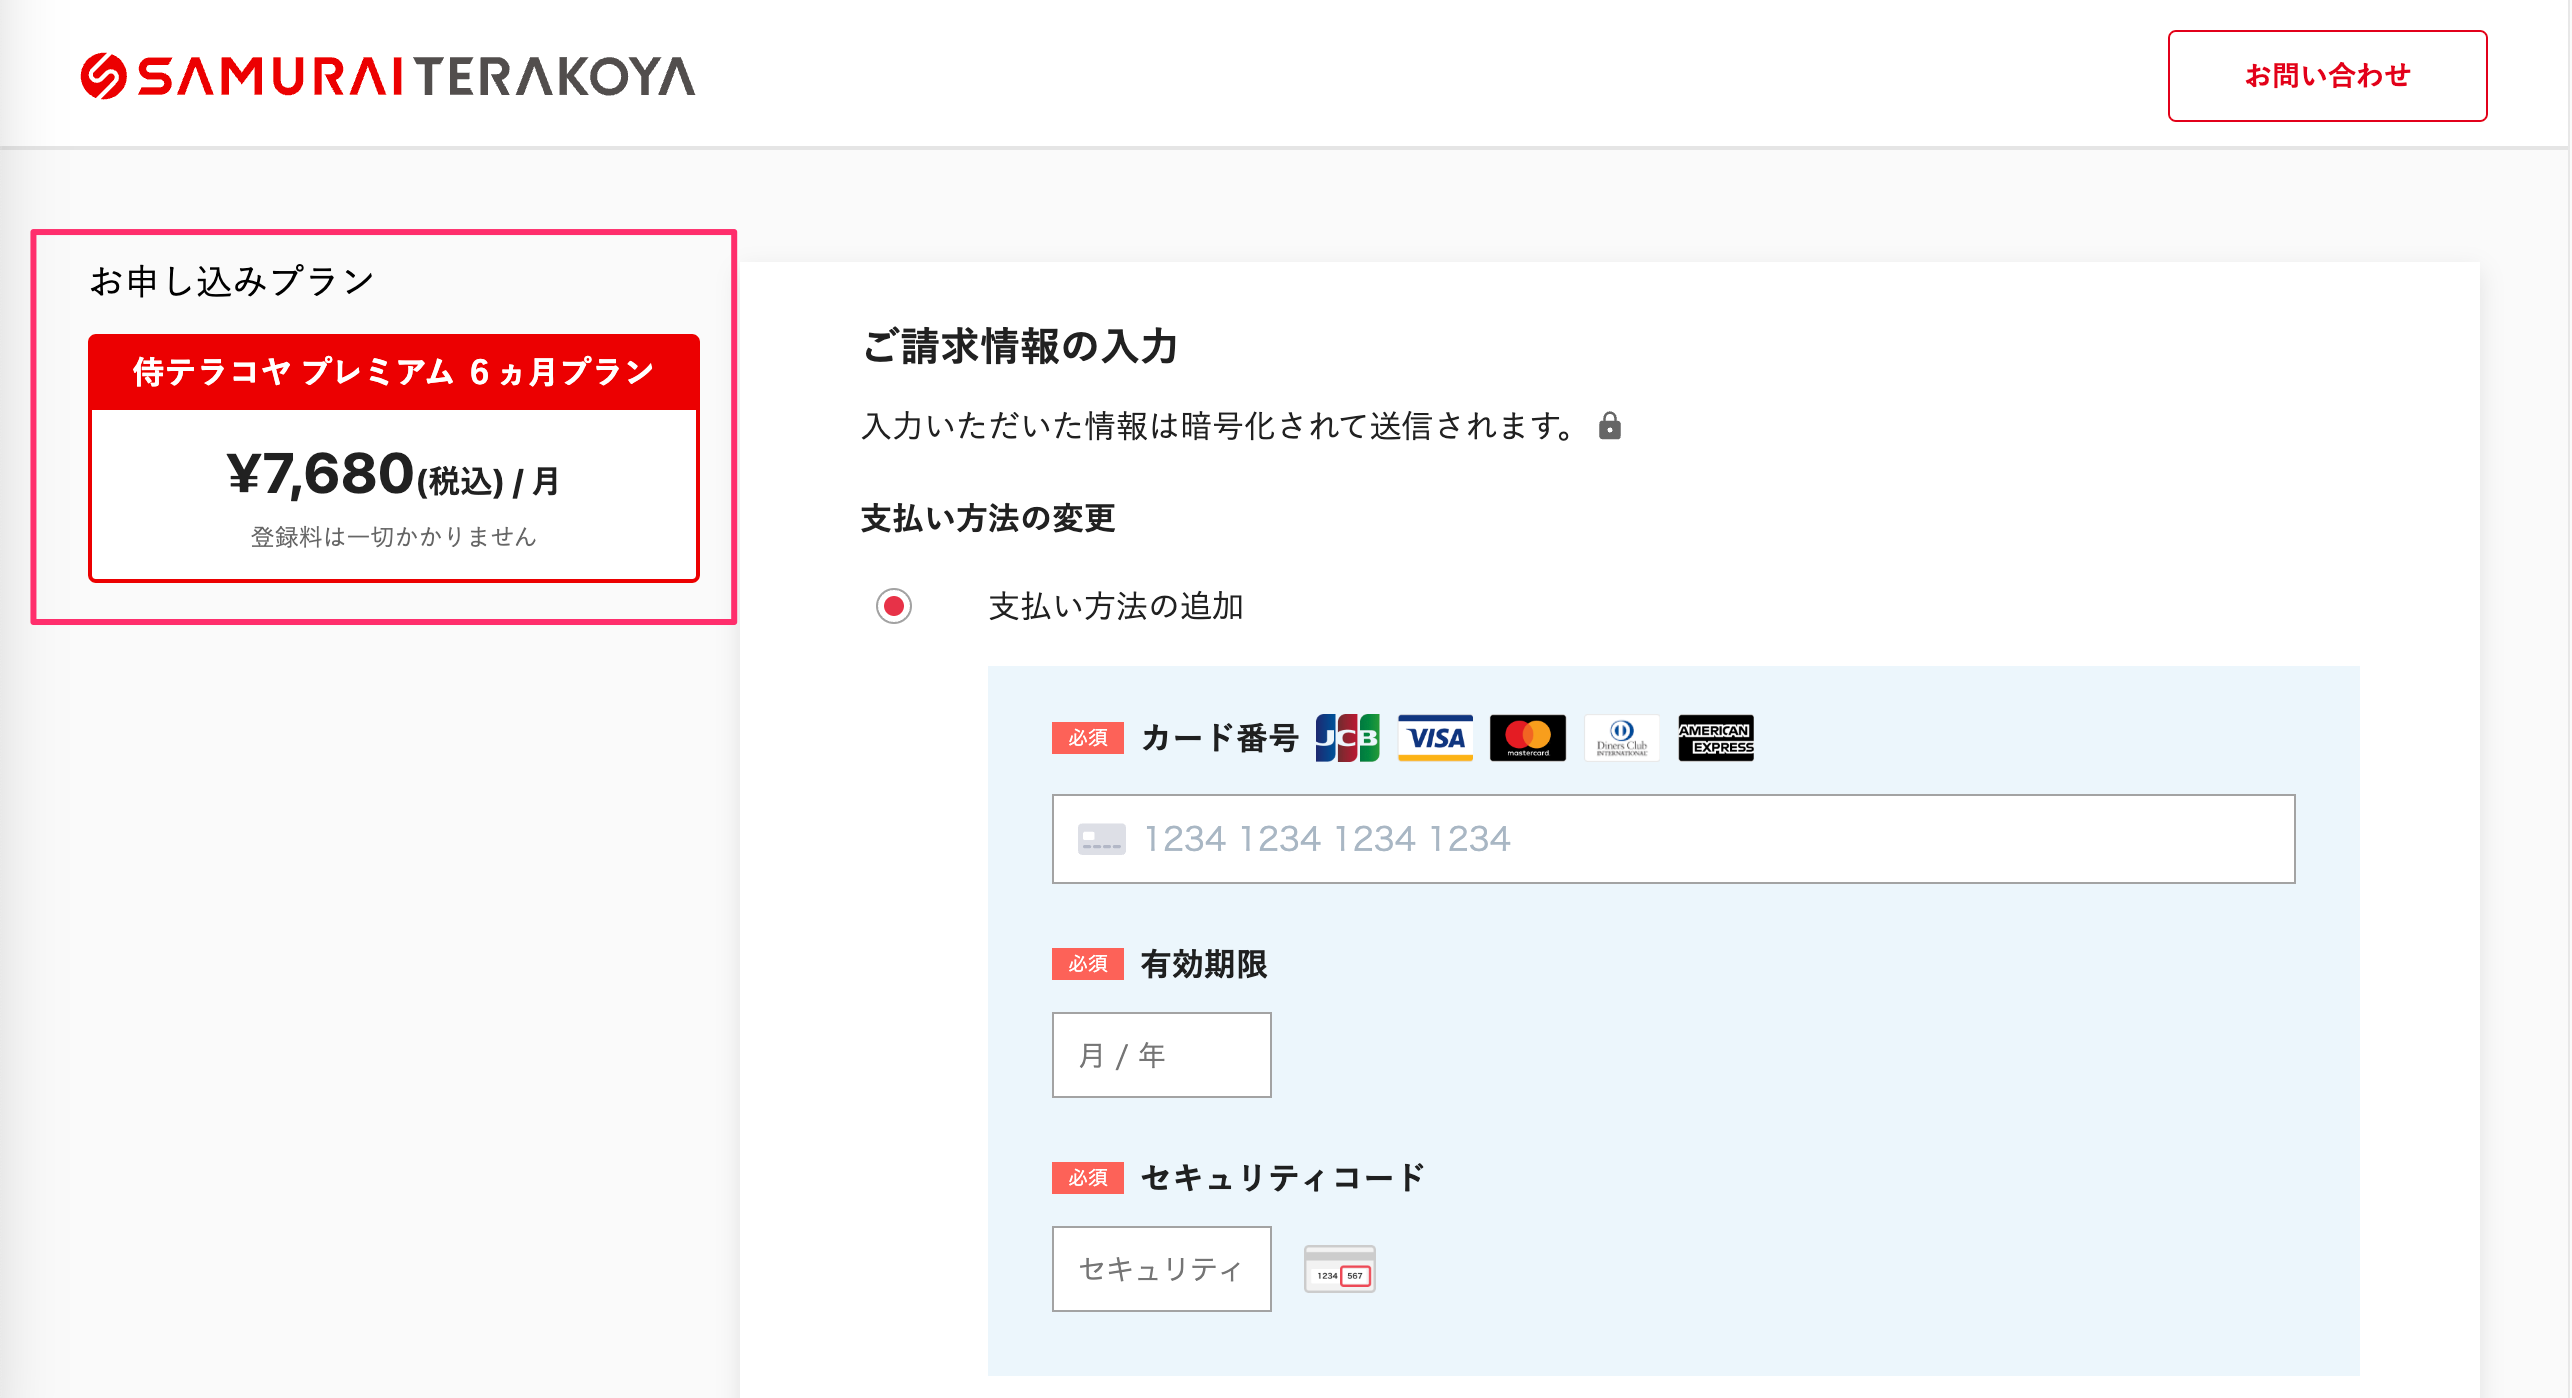Focus the card number input field

1700,839
